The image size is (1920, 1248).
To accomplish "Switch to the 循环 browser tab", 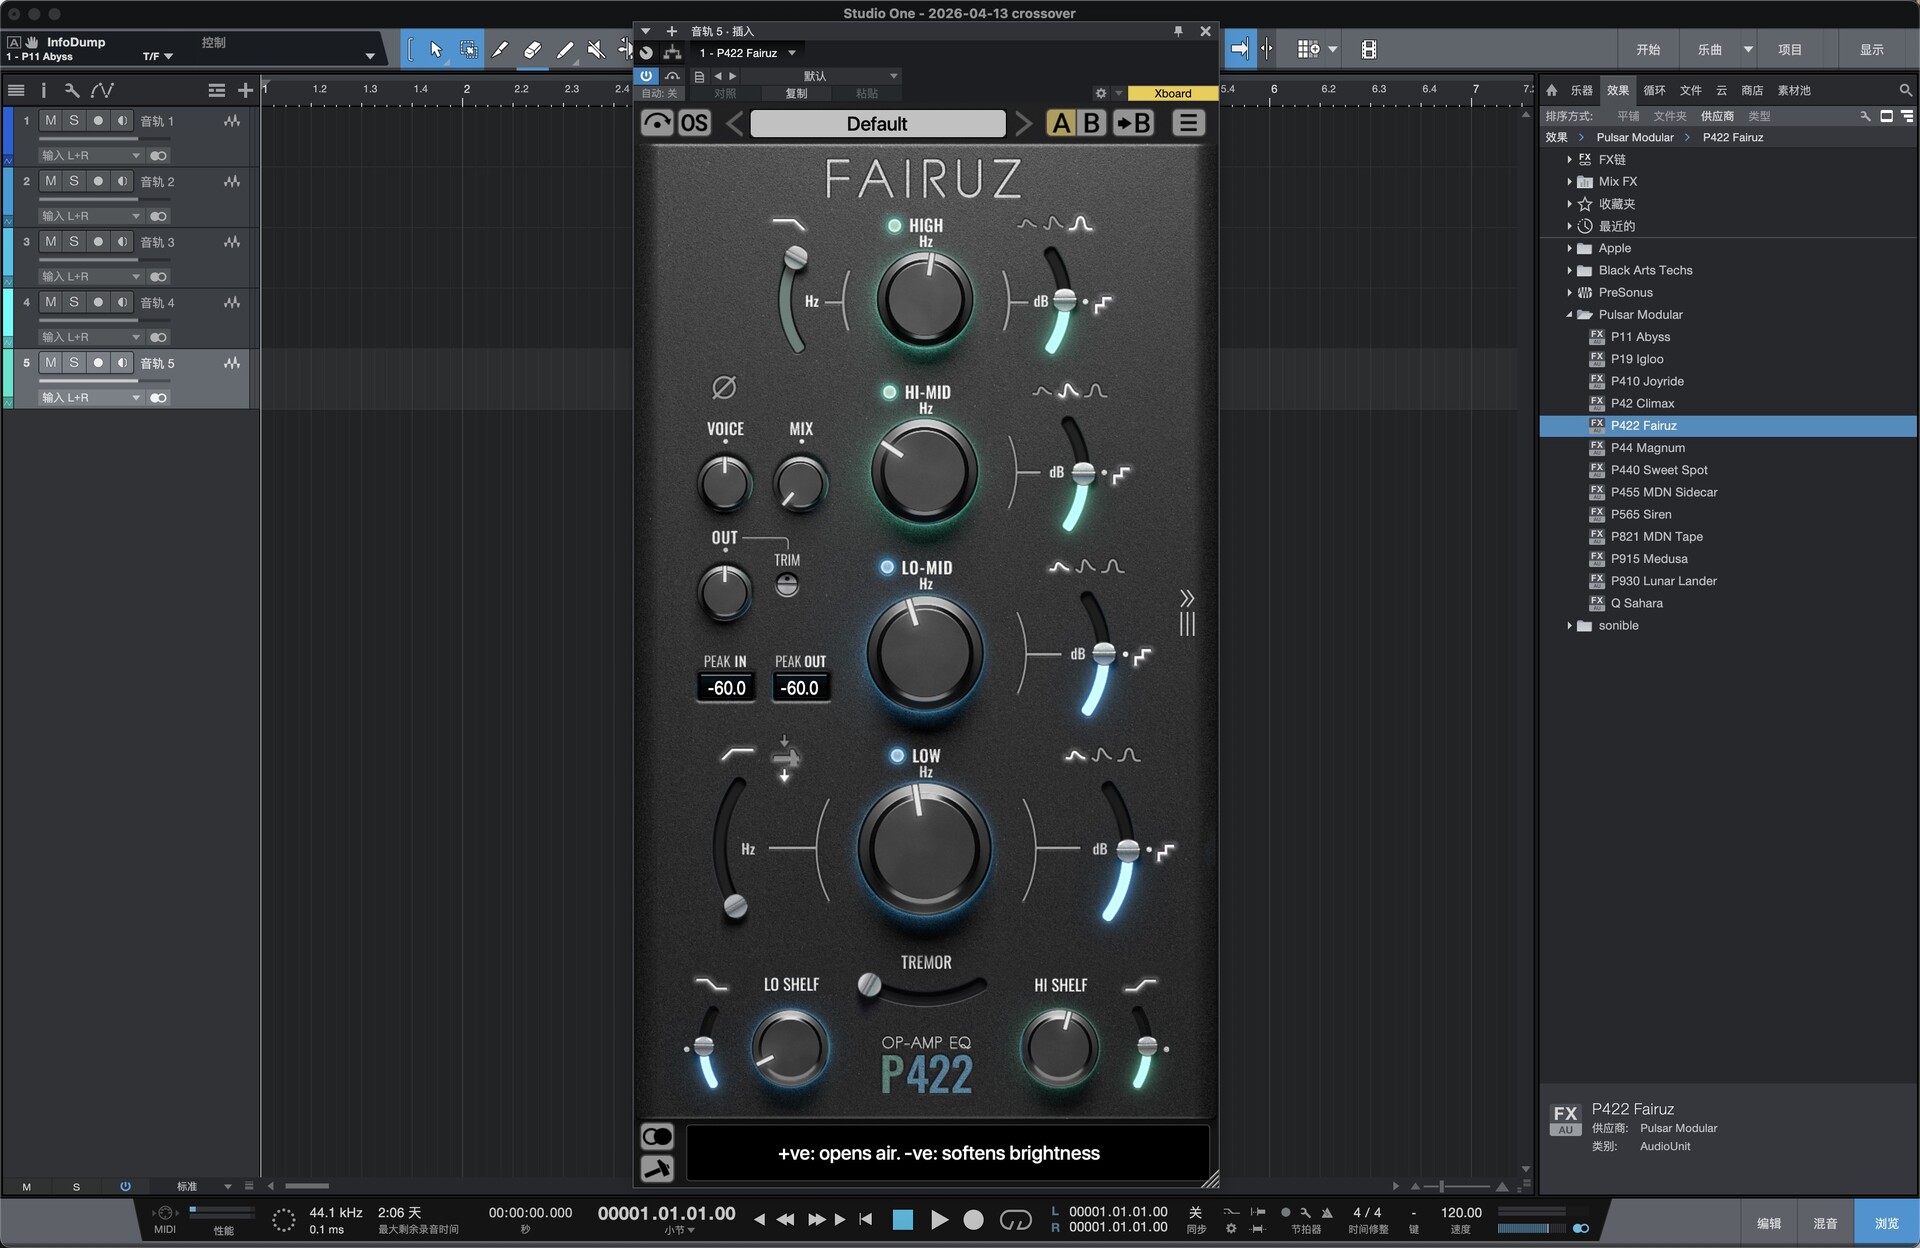I will click(1655, 90).
